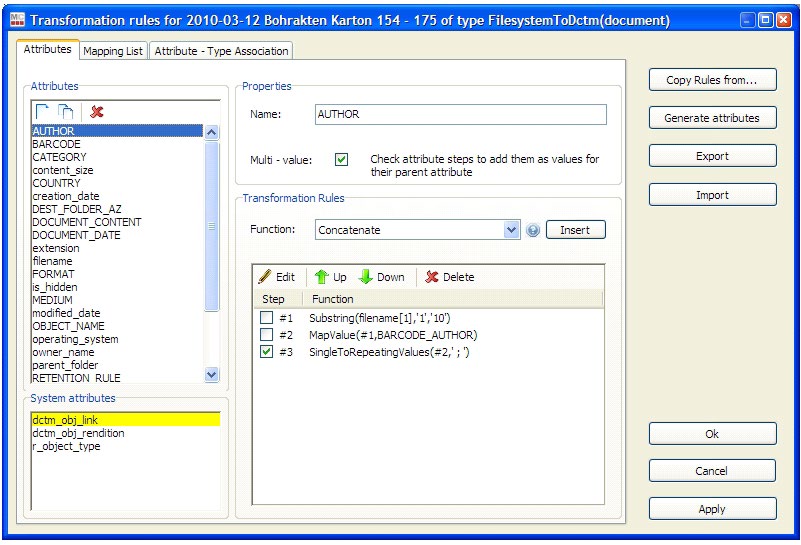Click the Import button
Viewport: 801px width, 545px height.
click(713, 195)
